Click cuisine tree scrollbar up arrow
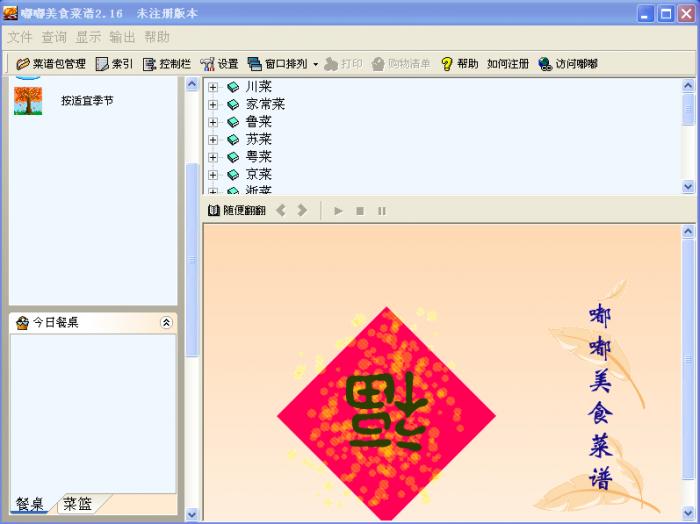Viewport: 700px width, 524px height. [x=688, y=85]
